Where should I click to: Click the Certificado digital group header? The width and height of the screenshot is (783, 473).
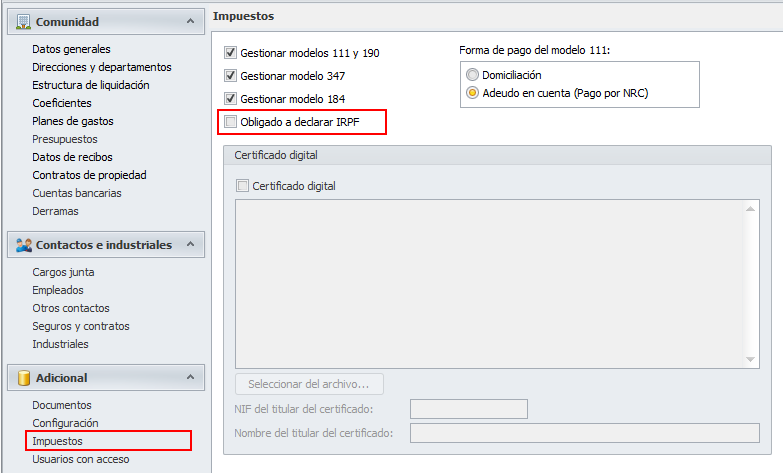coord(497,155)
